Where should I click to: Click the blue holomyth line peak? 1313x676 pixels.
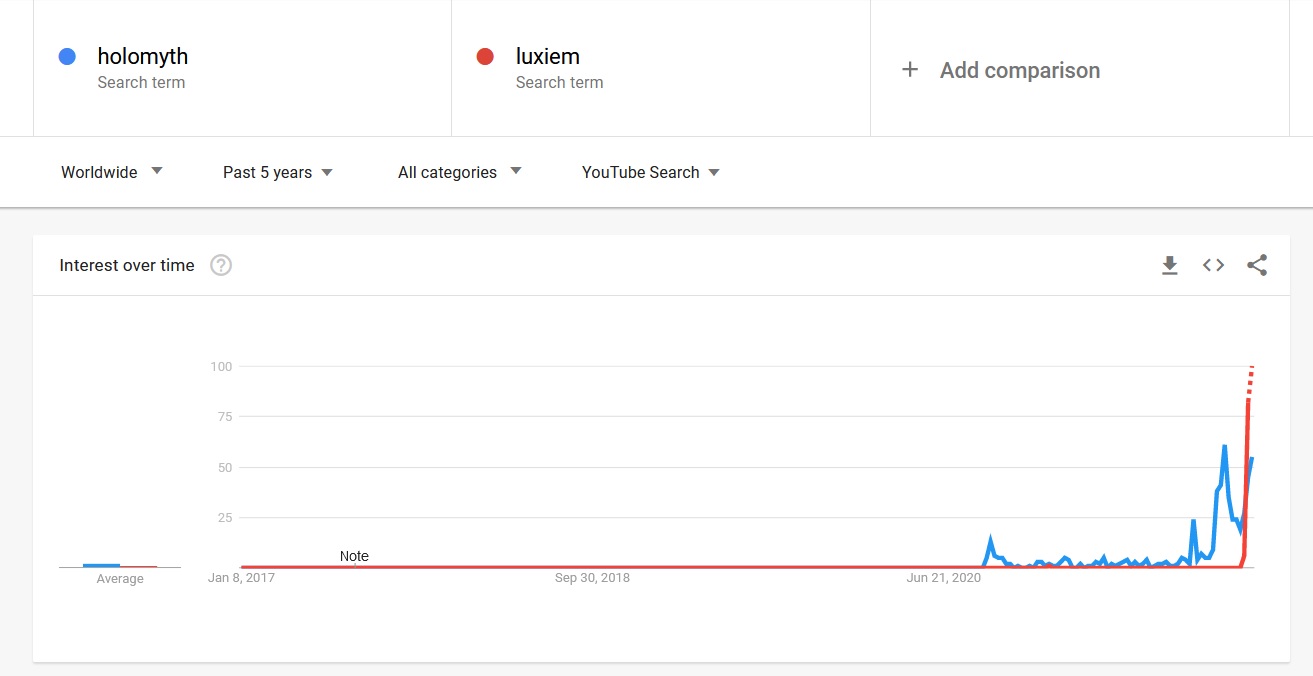pyautogui.click(x=1224, y=447)
